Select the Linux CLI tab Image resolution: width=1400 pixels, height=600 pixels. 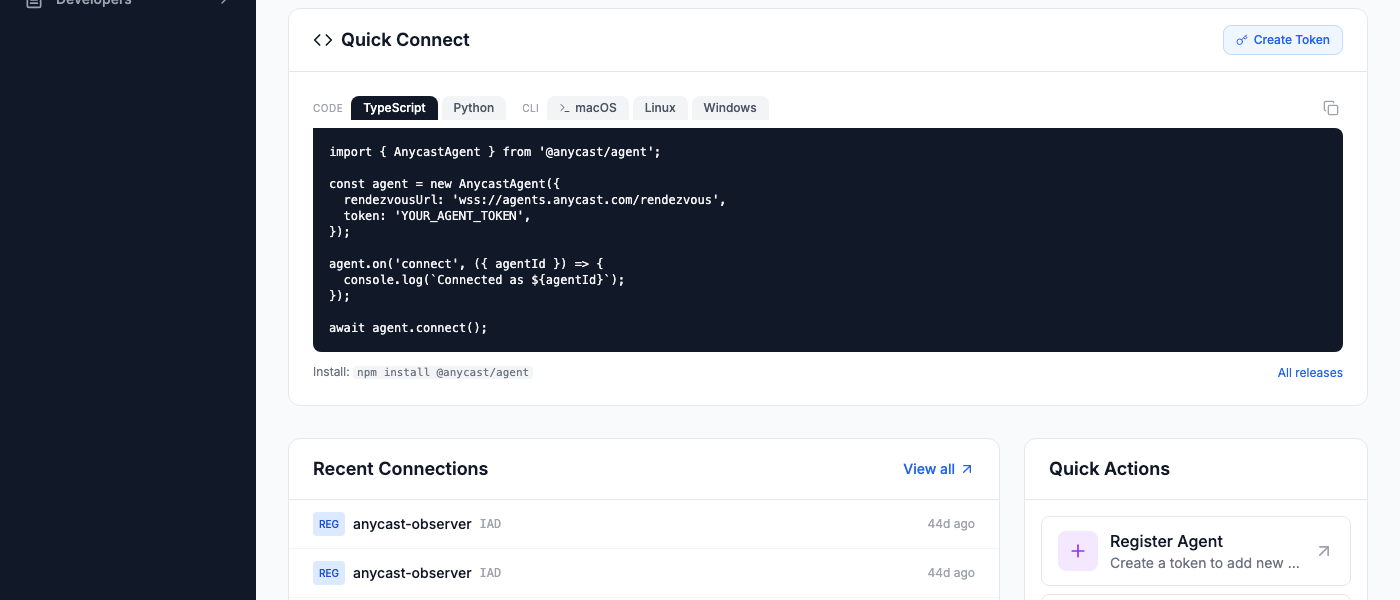[660, 108]
